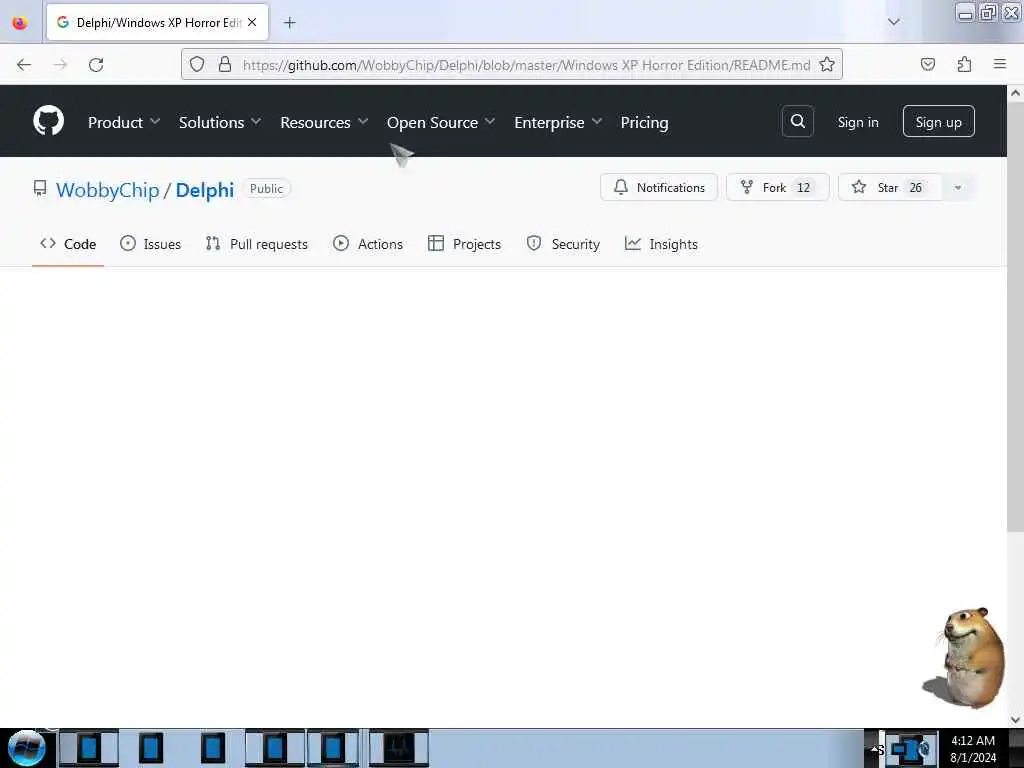Expand the Solutions menu
The width and height of the screenshot is (1024, 768).
[x=220, y=123]
